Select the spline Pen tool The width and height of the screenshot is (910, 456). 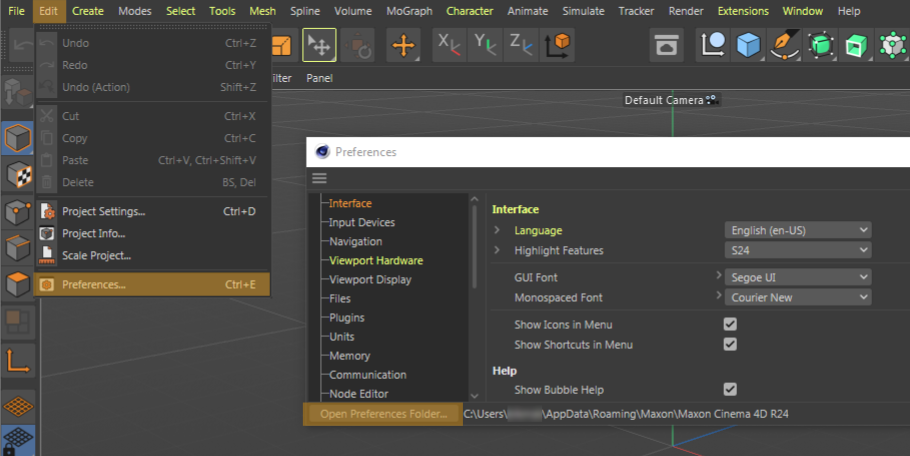coord(785,45)
